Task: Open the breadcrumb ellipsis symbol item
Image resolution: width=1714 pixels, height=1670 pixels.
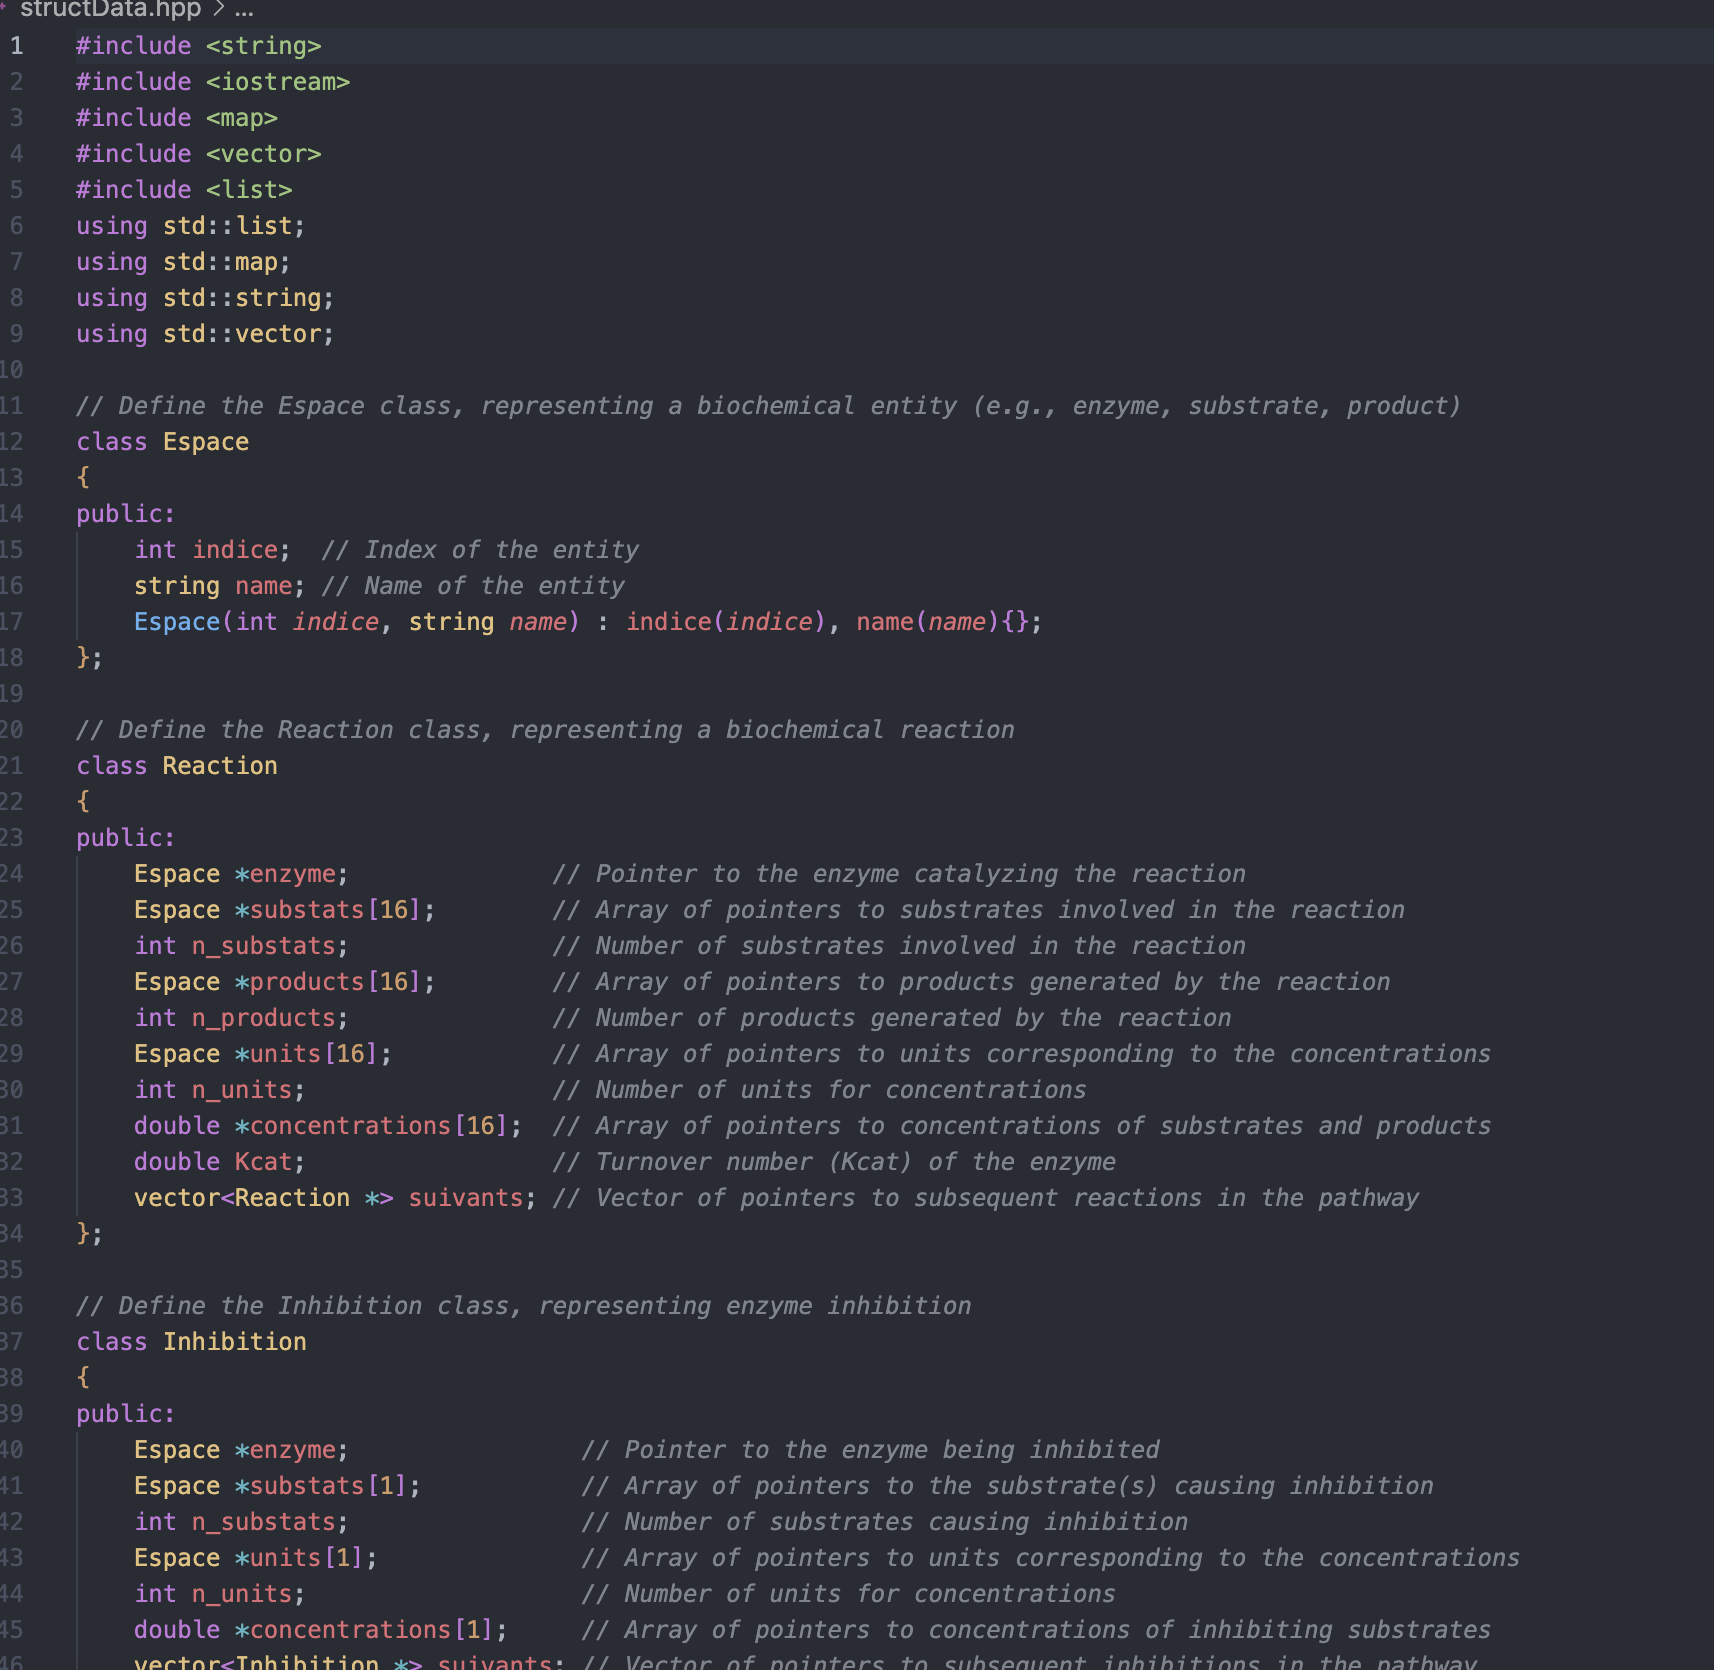Action: pos(244,9)
